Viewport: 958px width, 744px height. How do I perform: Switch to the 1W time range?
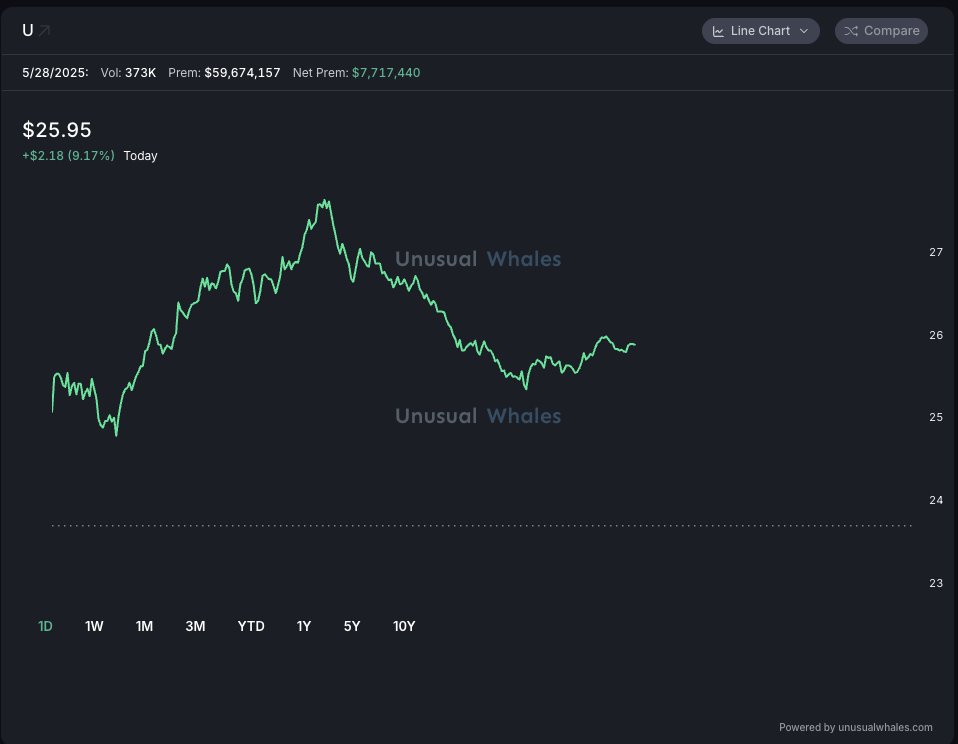coord(94,626)
